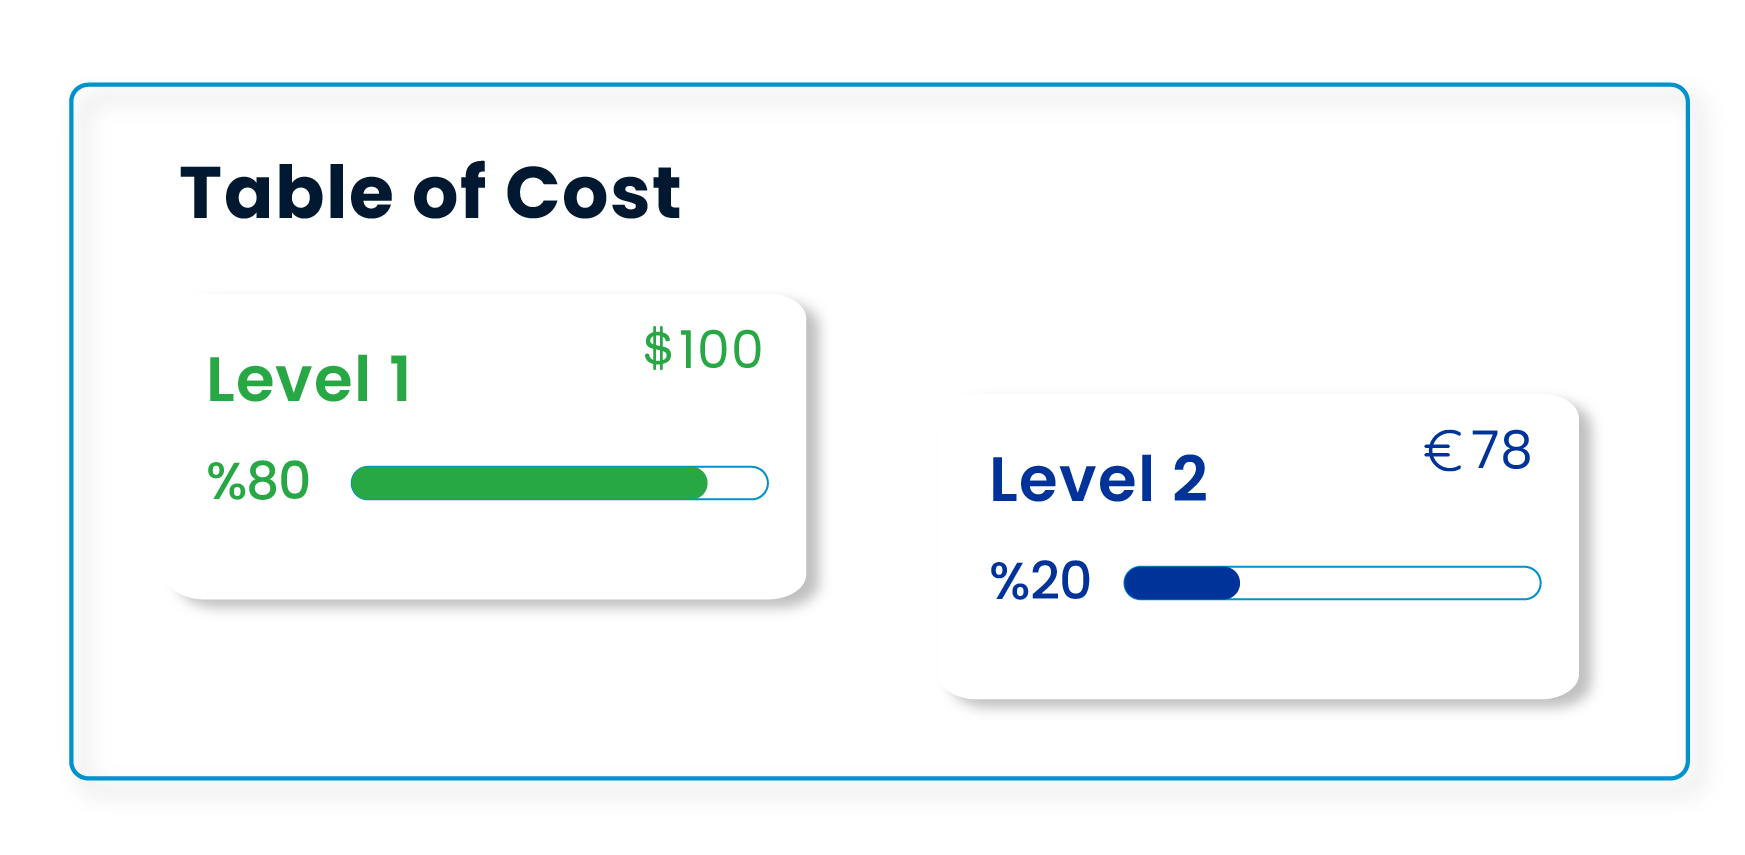
Task: Click the number 1 in Level 1
Action: pos(400,380)
